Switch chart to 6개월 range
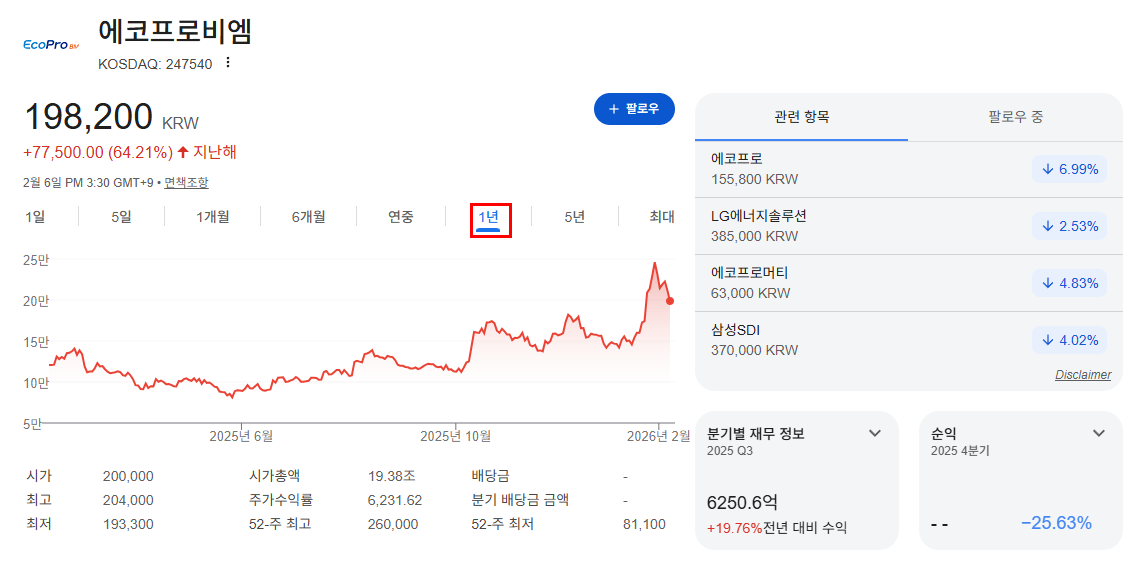 pos(308,216)
